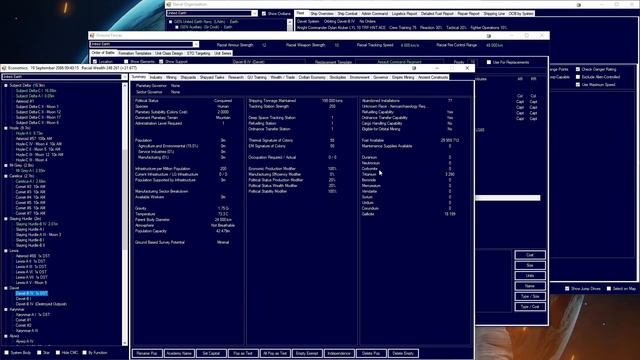Viewport: 640px width, 360px height.
Task: Switch to the Environment tab
Action: point(360,77)
